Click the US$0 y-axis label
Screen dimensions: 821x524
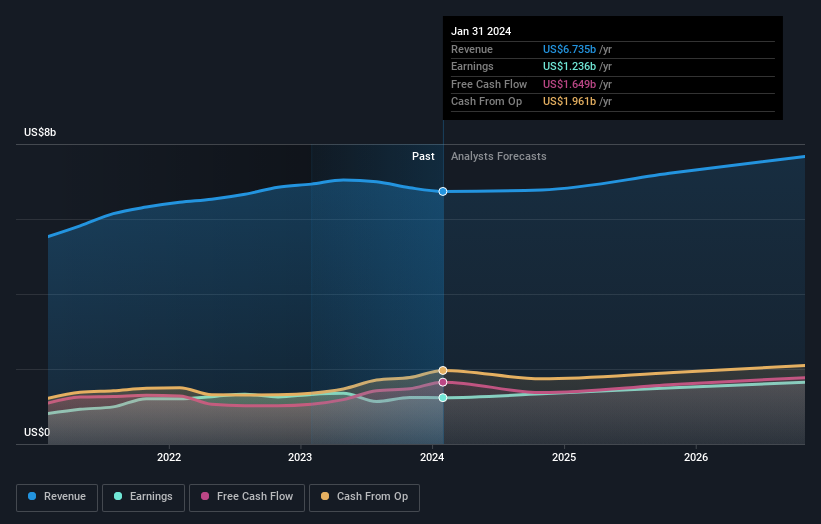[x=37, y=432]
